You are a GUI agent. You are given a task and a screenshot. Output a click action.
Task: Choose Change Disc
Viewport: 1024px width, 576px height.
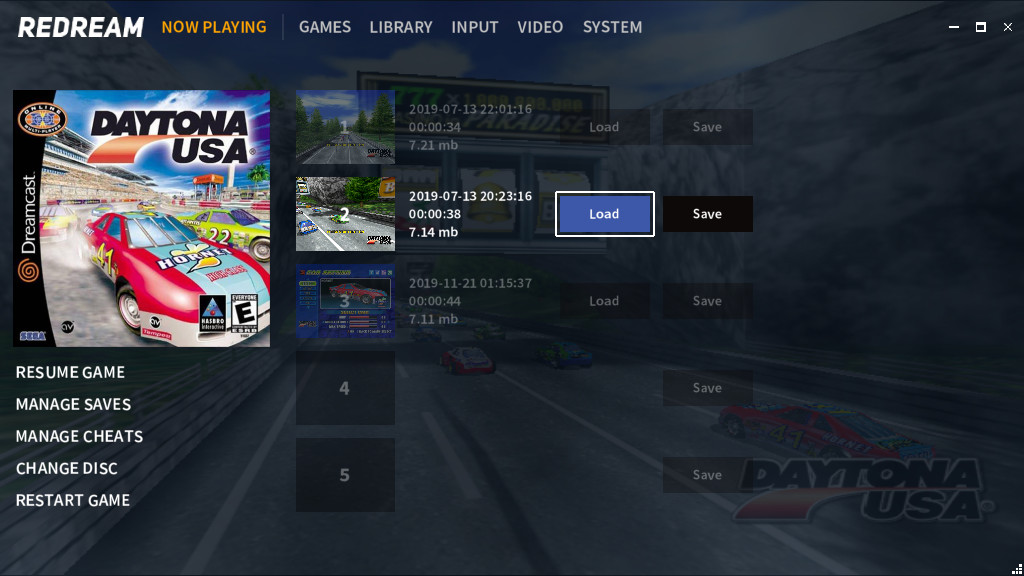point(67,468)
